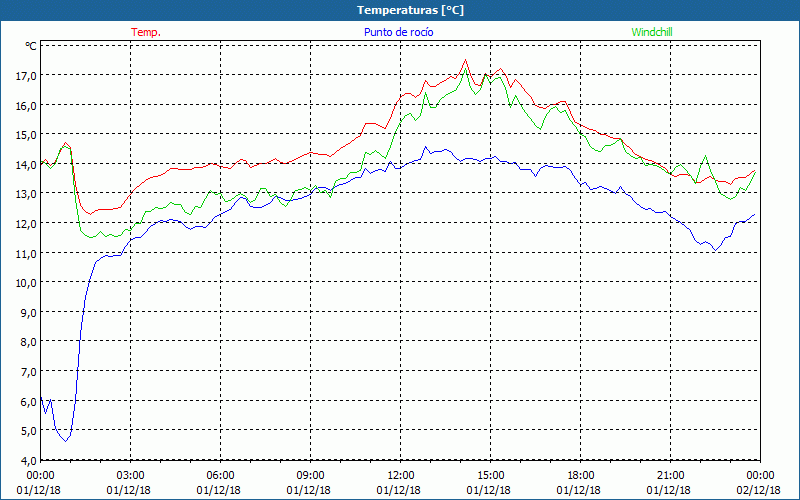Click the 01/12/18 date under 21:00
Viewport: 800px width, 500px height.
(x=668, y=490)
